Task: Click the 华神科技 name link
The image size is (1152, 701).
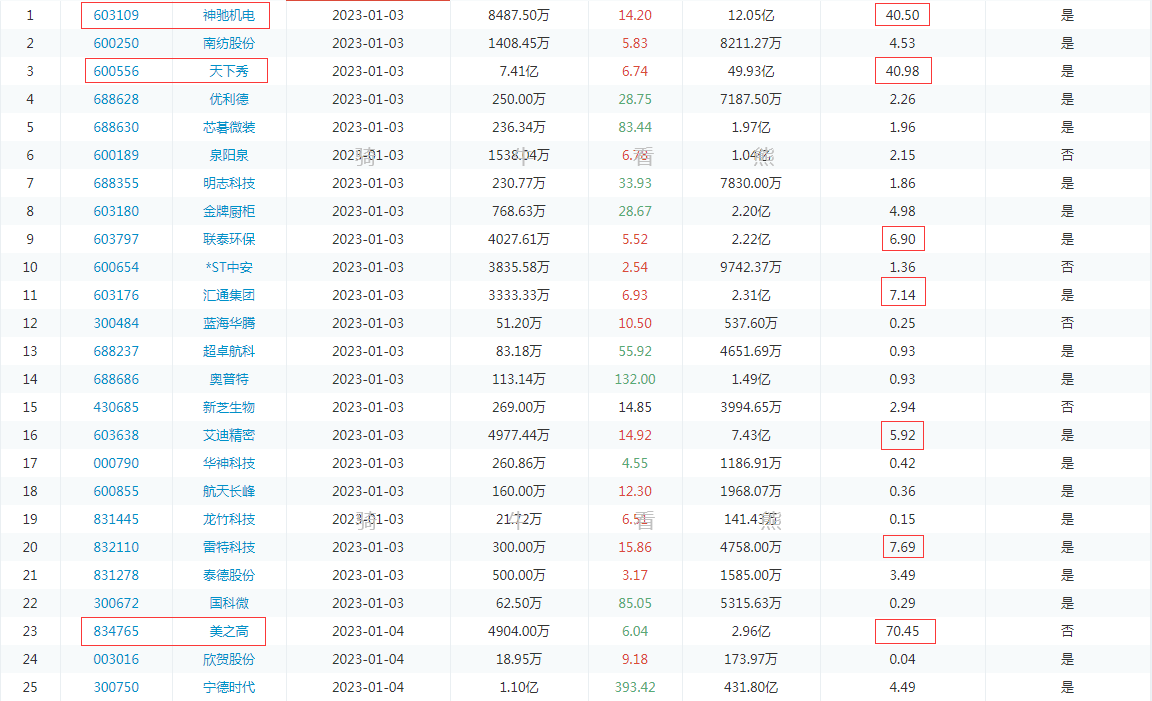Action: point(228,463)
